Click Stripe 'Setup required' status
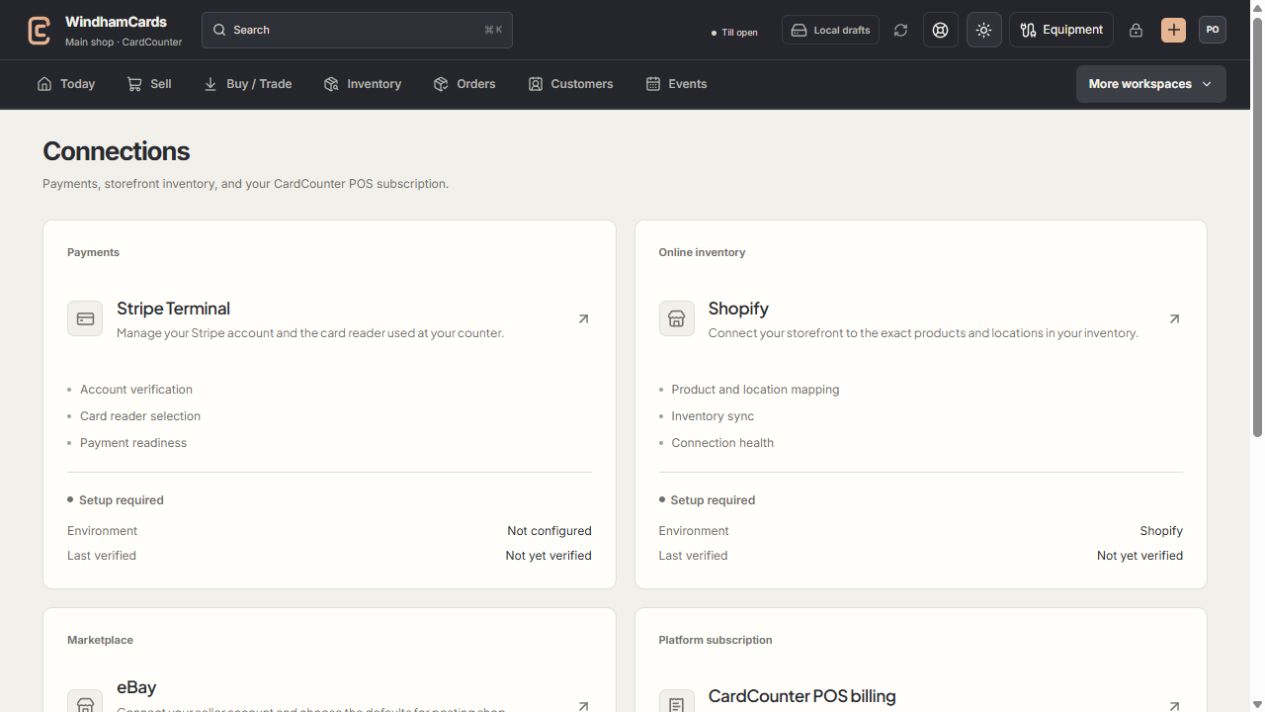 121,500
